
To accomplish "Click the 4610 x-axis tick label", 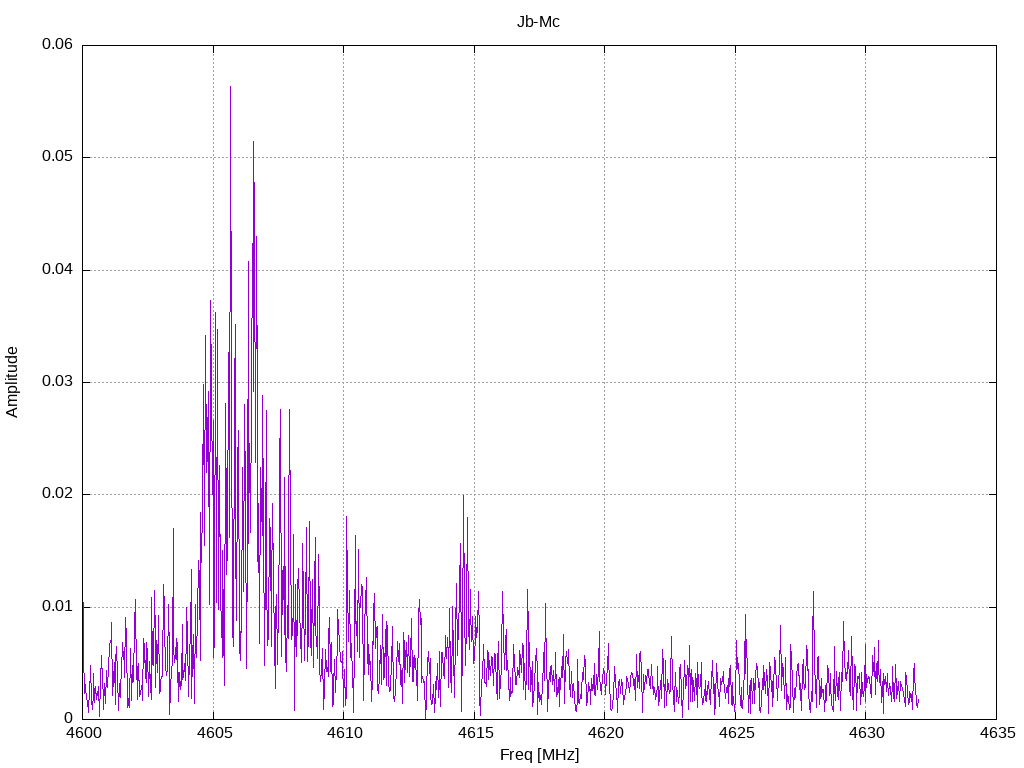I will tap(345, 733).
